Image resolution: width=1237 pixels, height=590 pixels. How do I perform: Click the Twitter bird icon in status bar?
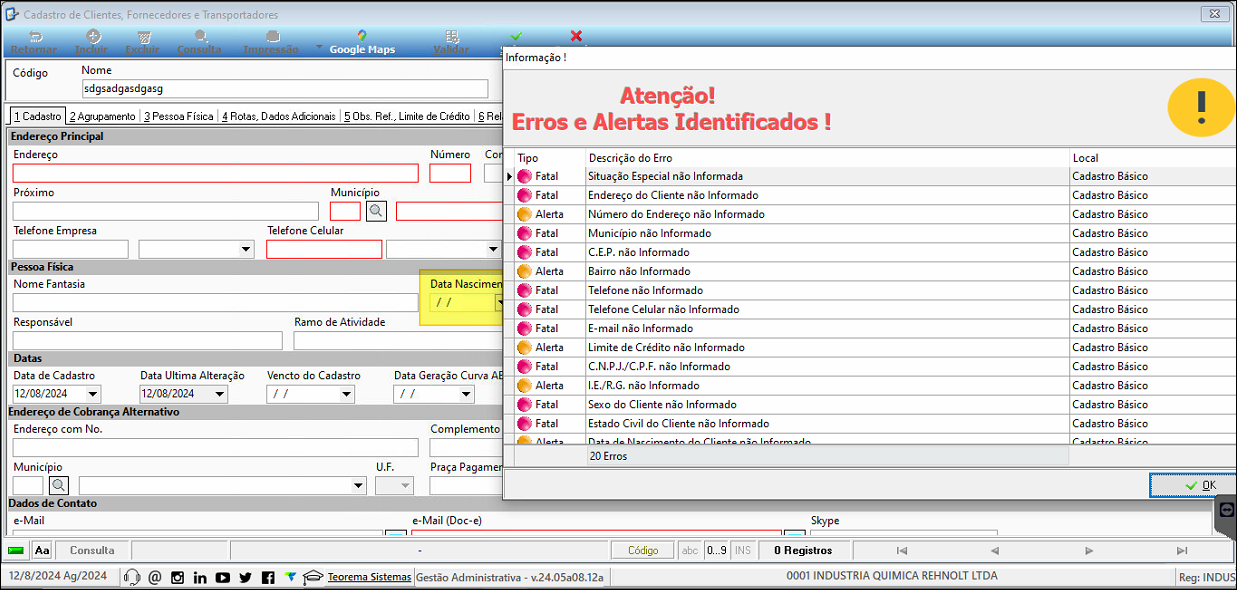coord(245,577)
